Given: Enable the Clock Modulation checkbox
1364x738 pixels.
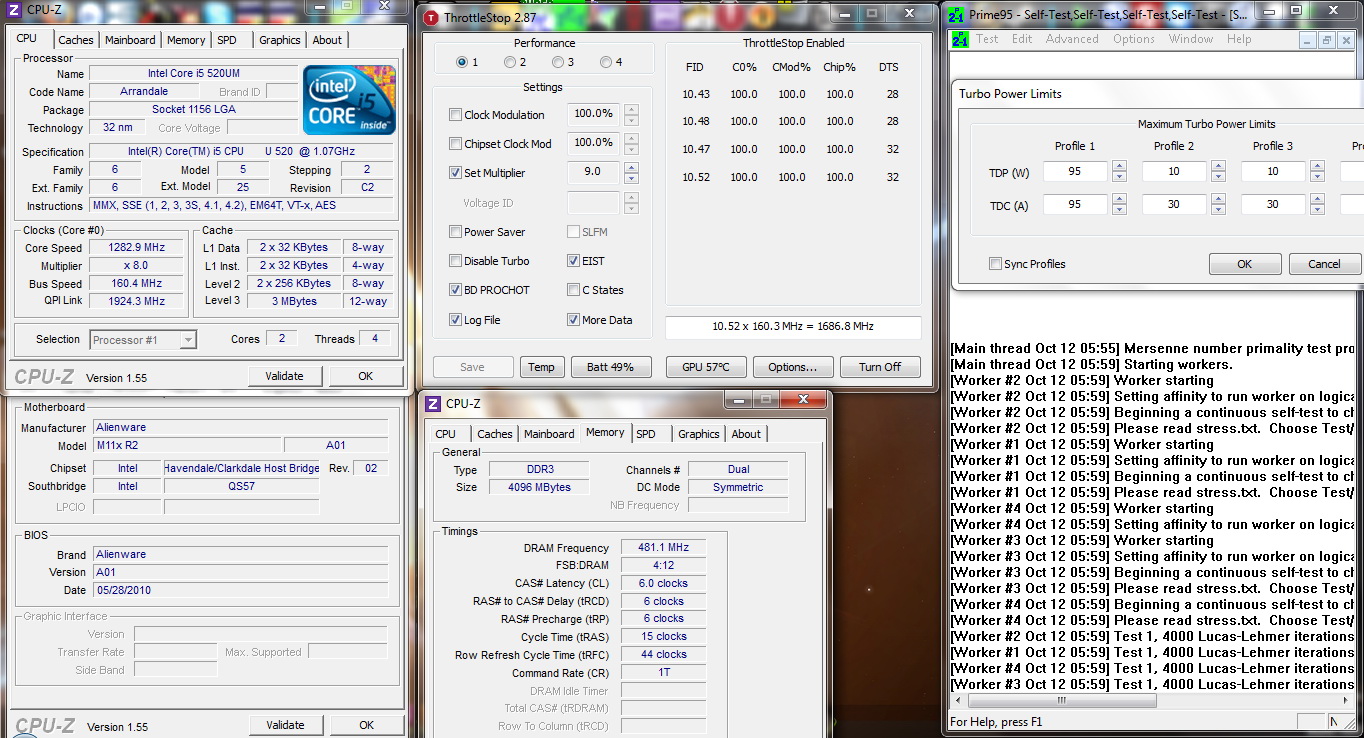Looking at the screenshot, I should click(456, 115).
